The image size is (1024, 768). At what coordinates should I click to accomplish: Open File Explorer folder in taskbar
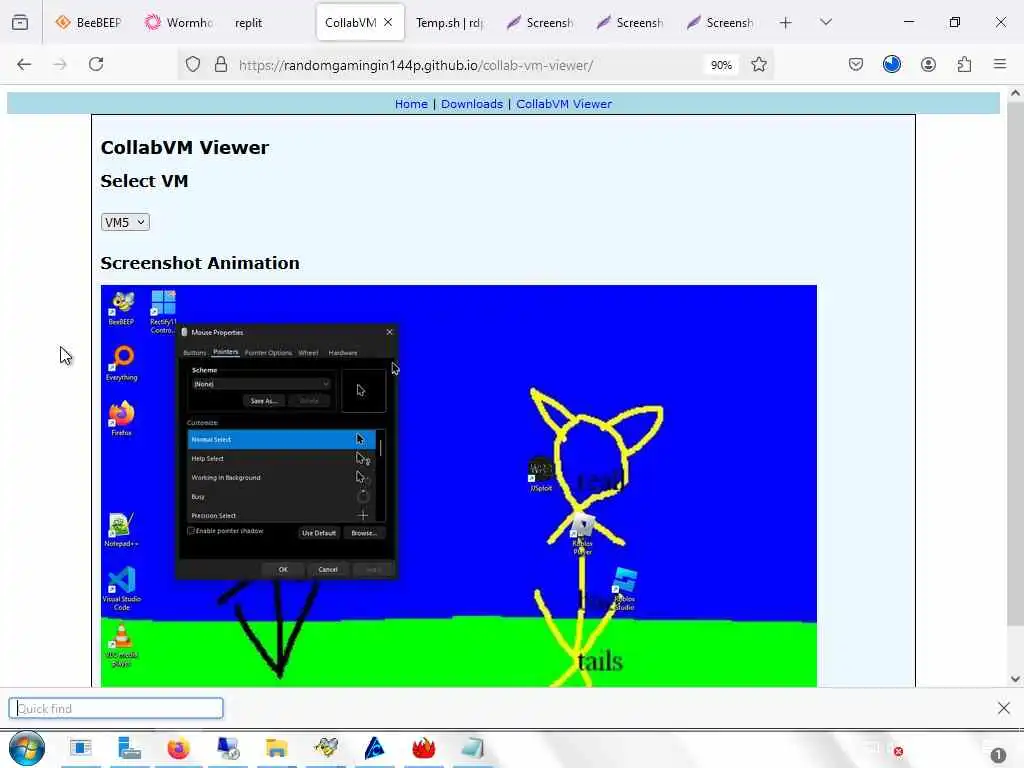(276, 748)
